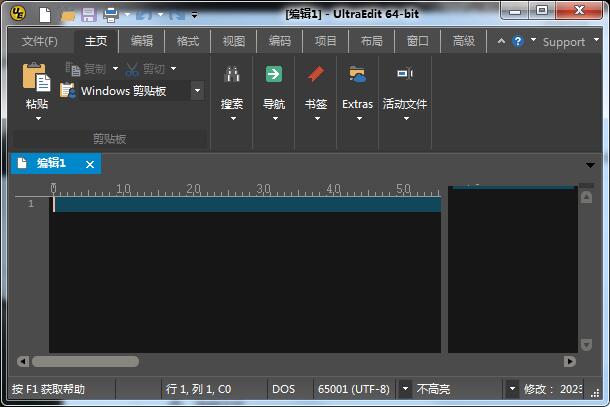This screenshot has height=407, width=610.
Task: Open the 活动文件 active file tool
Action: [405, 73]
